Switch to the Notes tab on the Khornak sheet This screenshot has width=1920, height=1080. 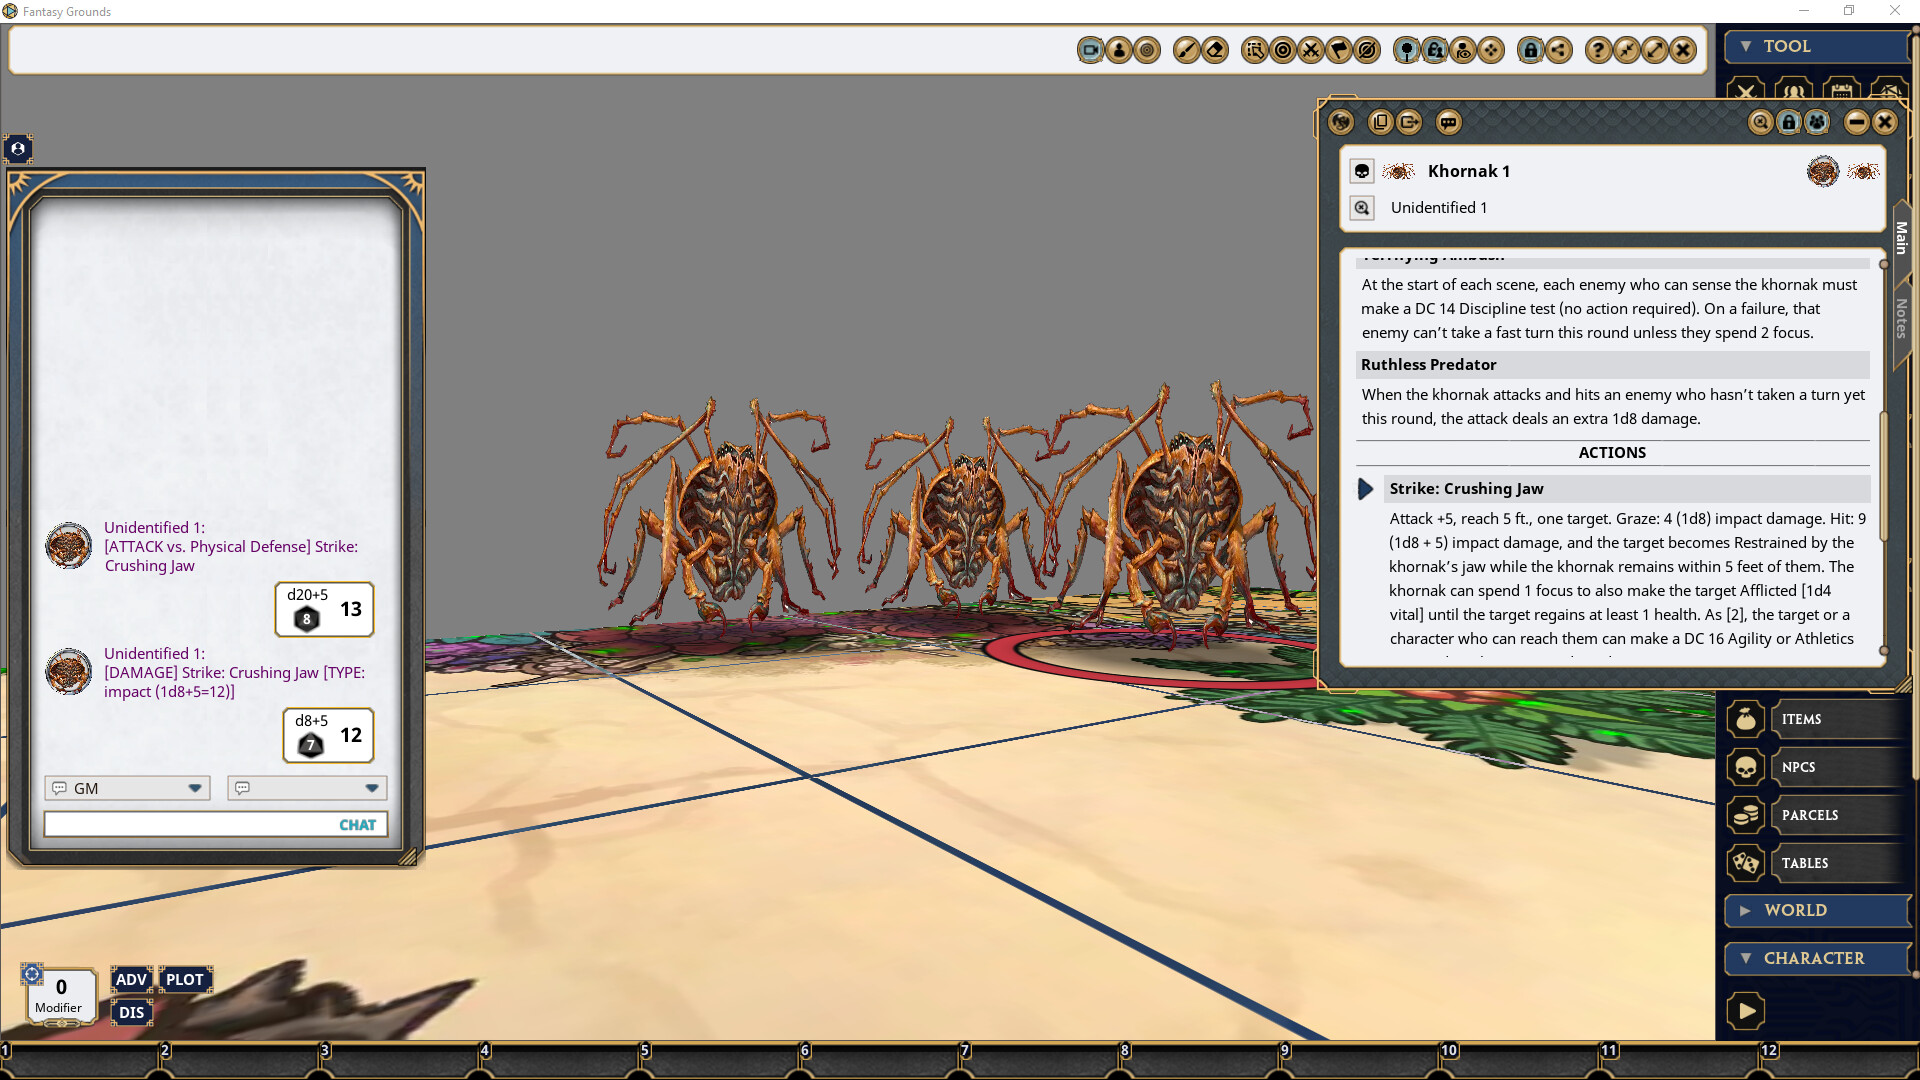coord(1901,316)
